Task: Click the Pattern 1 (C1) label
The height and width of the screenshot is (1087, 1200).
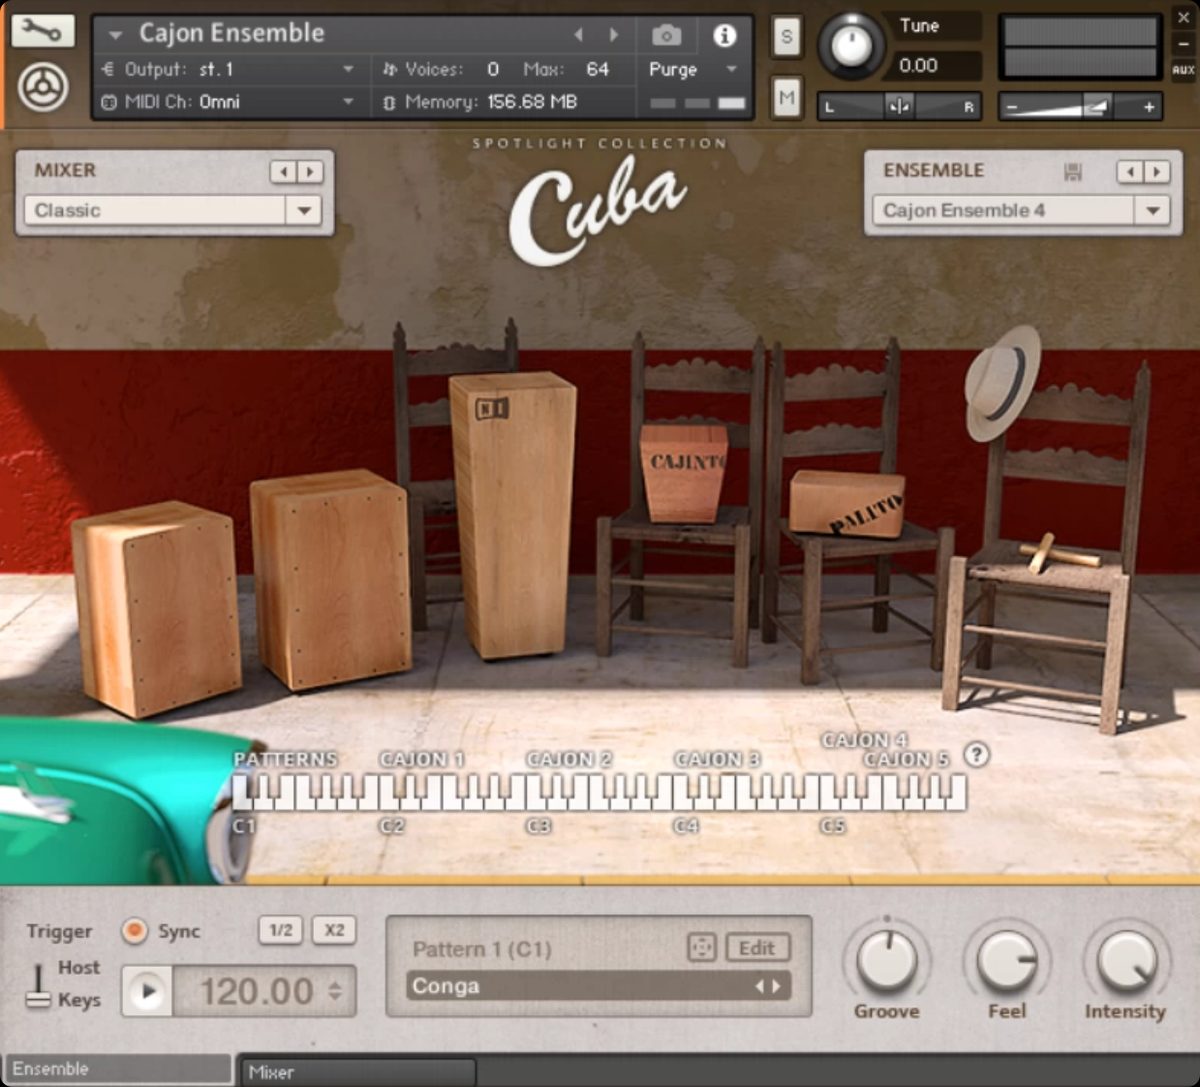Action: [x=482, y=948]
